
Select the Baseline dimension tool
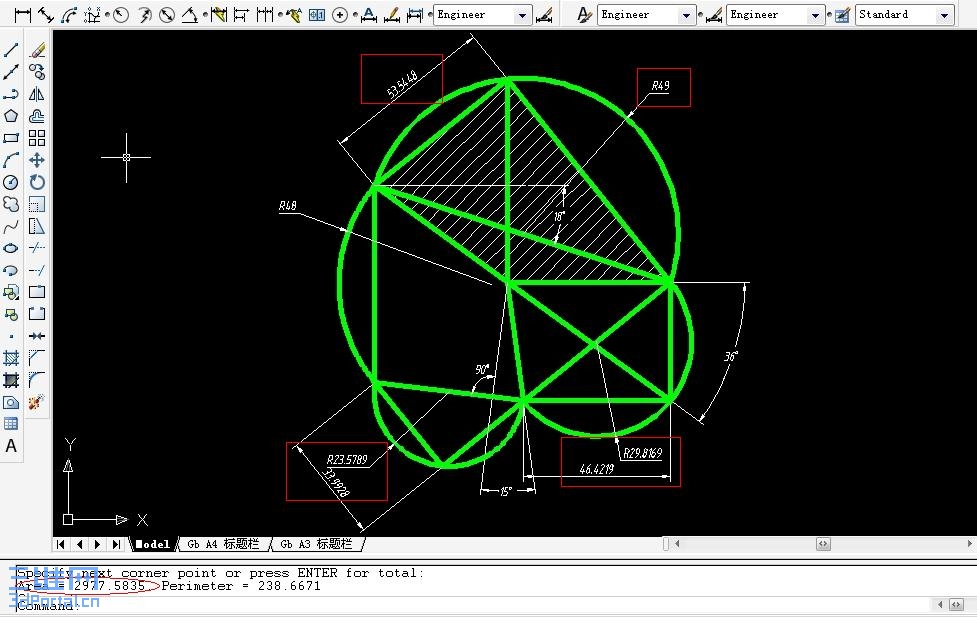click(241, 15)
